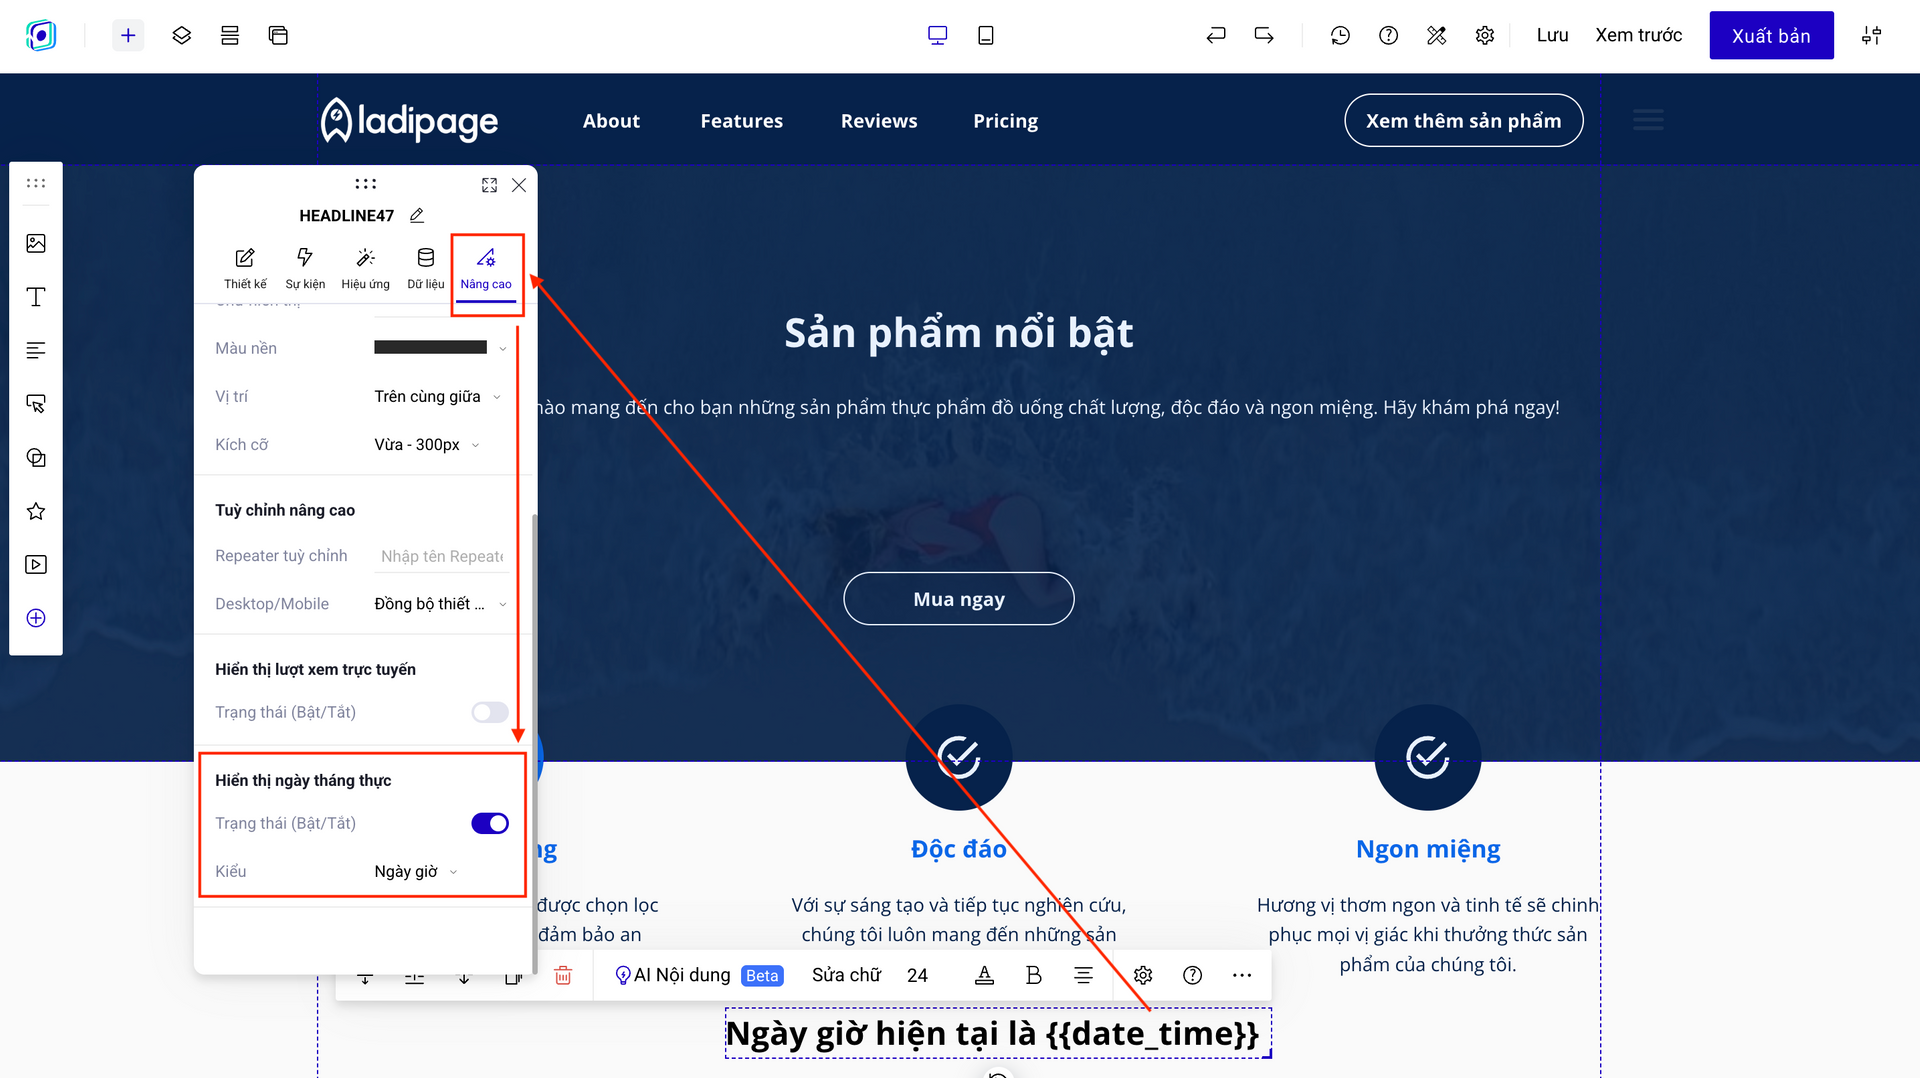Expand the Kiểu Ngày giờ dropdown
This screenshot has height=1078, width=1920.
tap(416, 872)
